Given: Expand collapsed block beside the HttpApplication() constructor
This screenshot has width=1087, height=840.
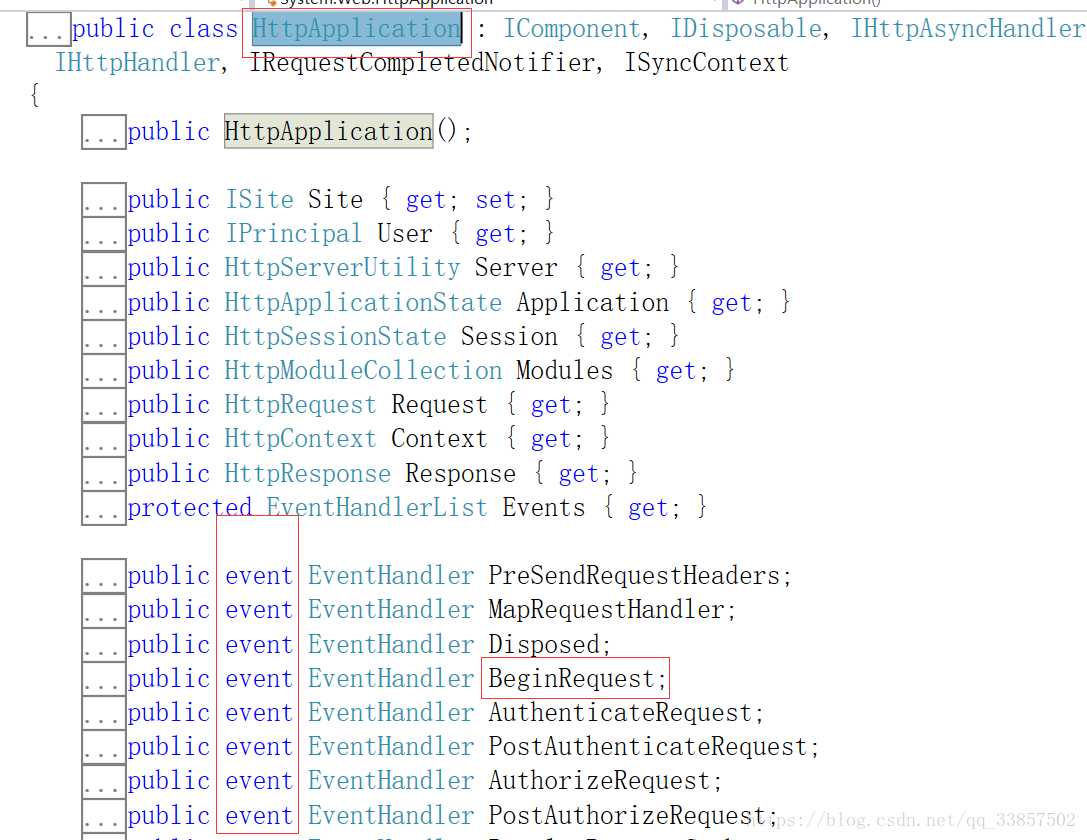Looking at the screenshot, I should pyautogui.click(x=103, y=133).
